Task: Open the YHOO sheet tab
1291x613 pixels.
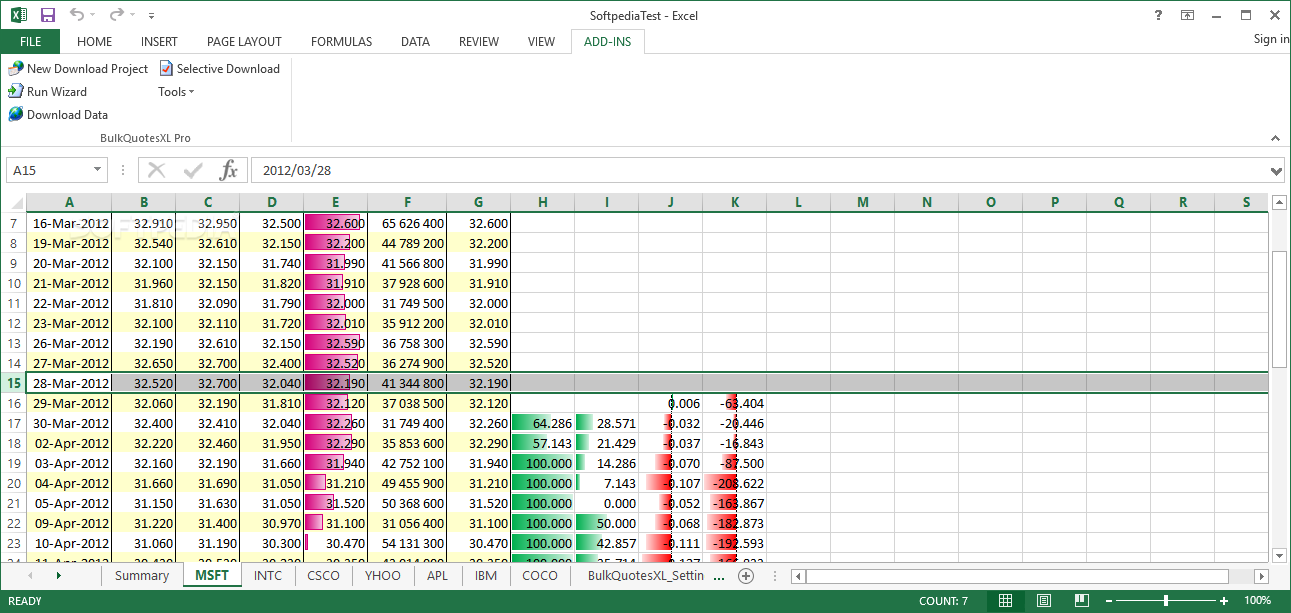Action: [383, 576]
